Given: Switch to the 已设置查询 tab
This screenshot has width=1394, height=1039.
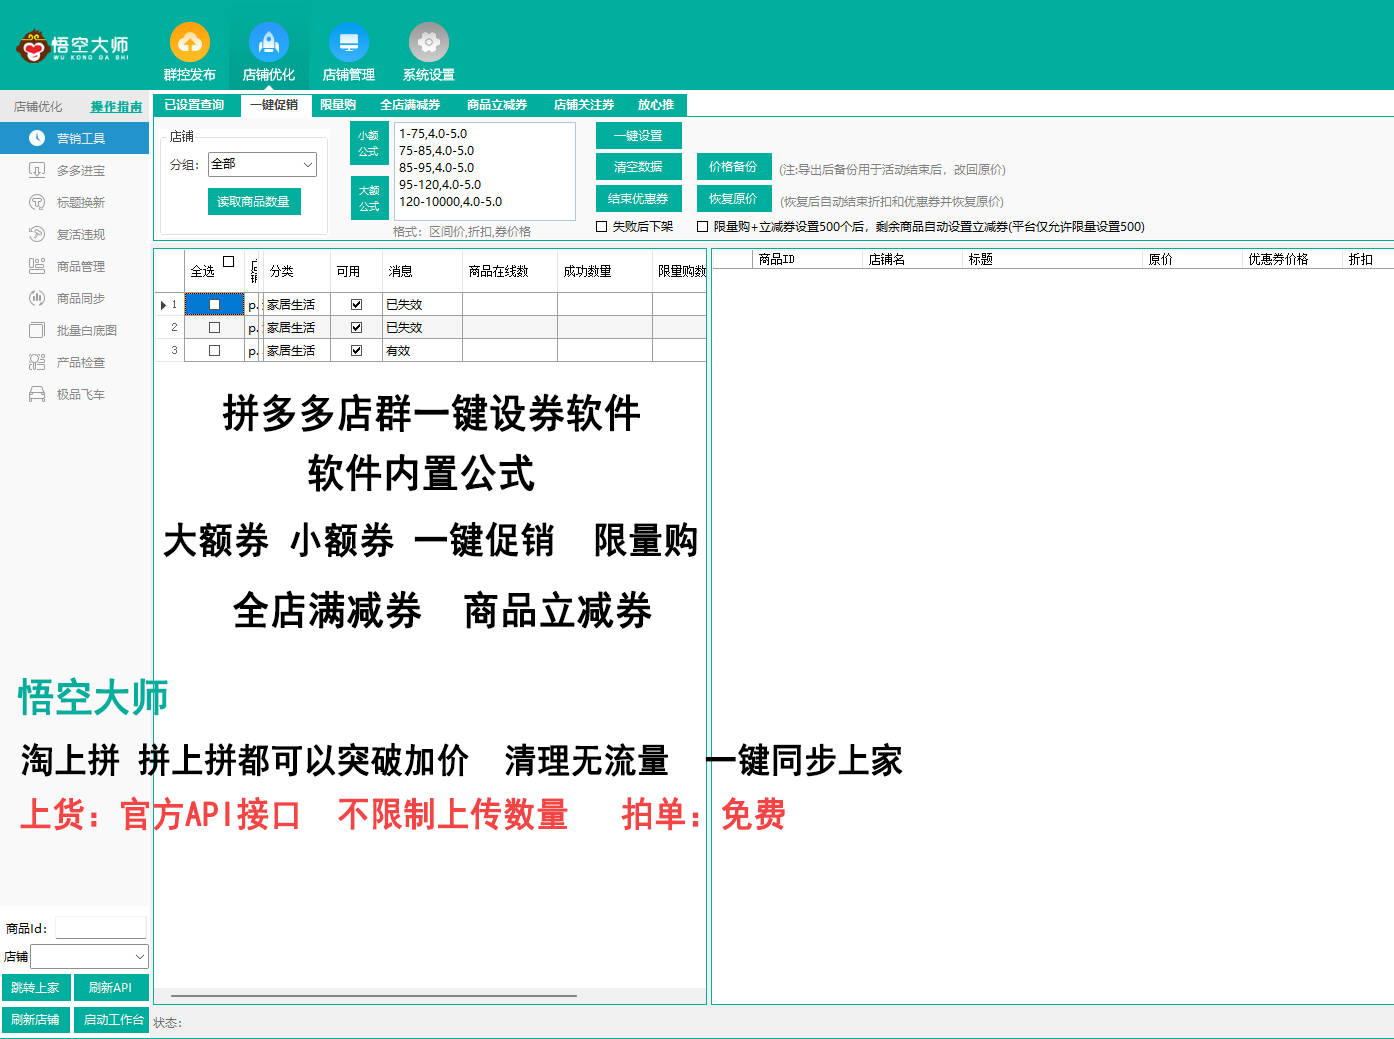Looking at the screenshot, I should (194, 105).
